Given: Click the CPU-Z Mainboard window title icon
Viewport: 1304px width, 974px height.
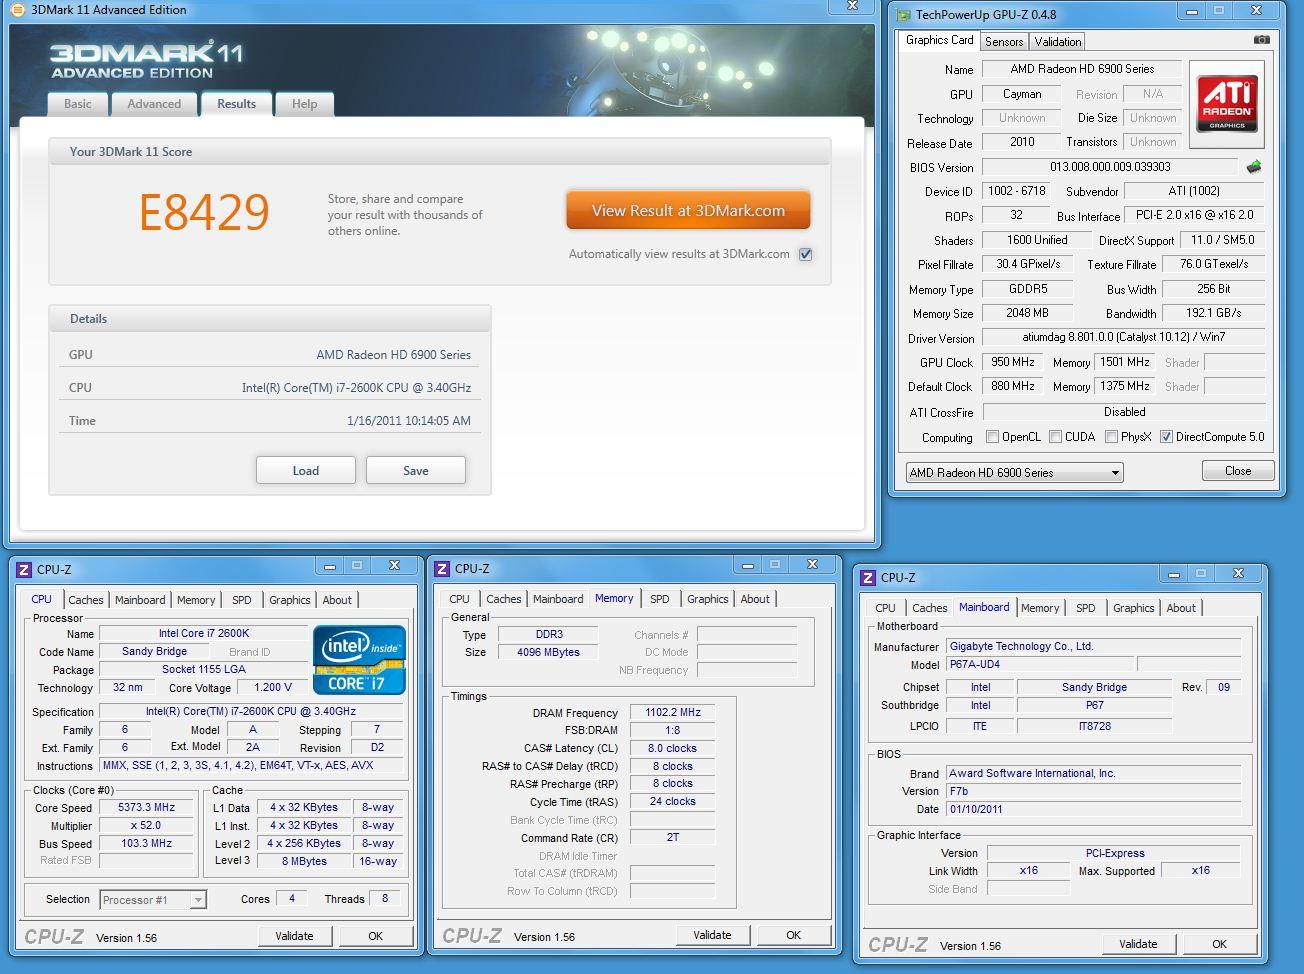Looking at the screenshot, I should (867, 577).
